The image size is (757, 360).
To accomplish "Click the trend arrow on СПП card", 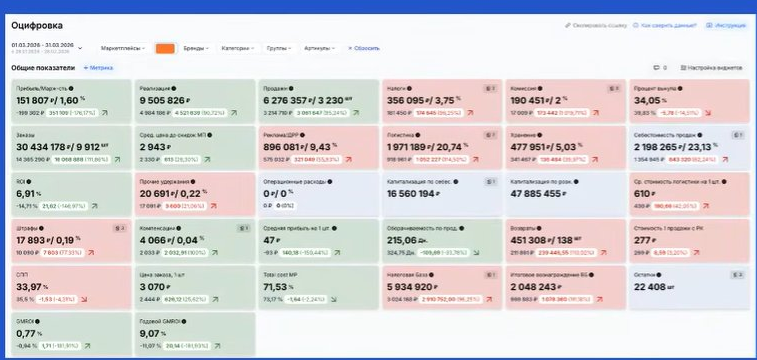I will click(84, 299).
